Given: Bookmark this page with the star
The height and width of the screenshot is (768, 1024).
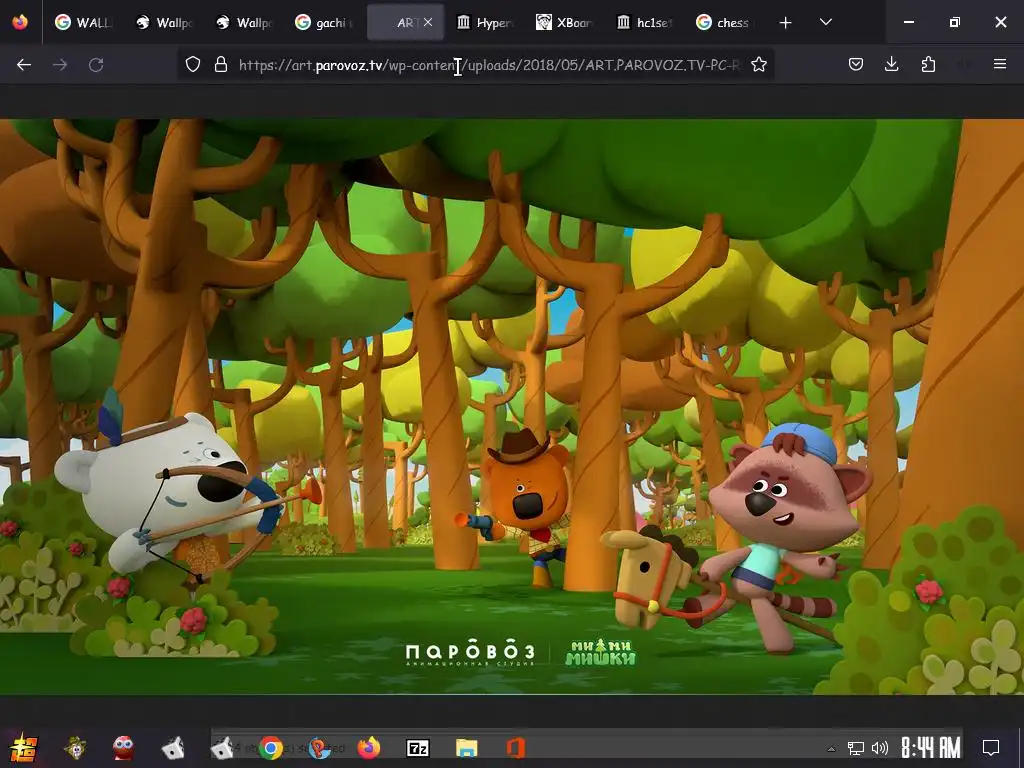Looking at the screenshot, I should pyautogui.click(x=759, y=65).
